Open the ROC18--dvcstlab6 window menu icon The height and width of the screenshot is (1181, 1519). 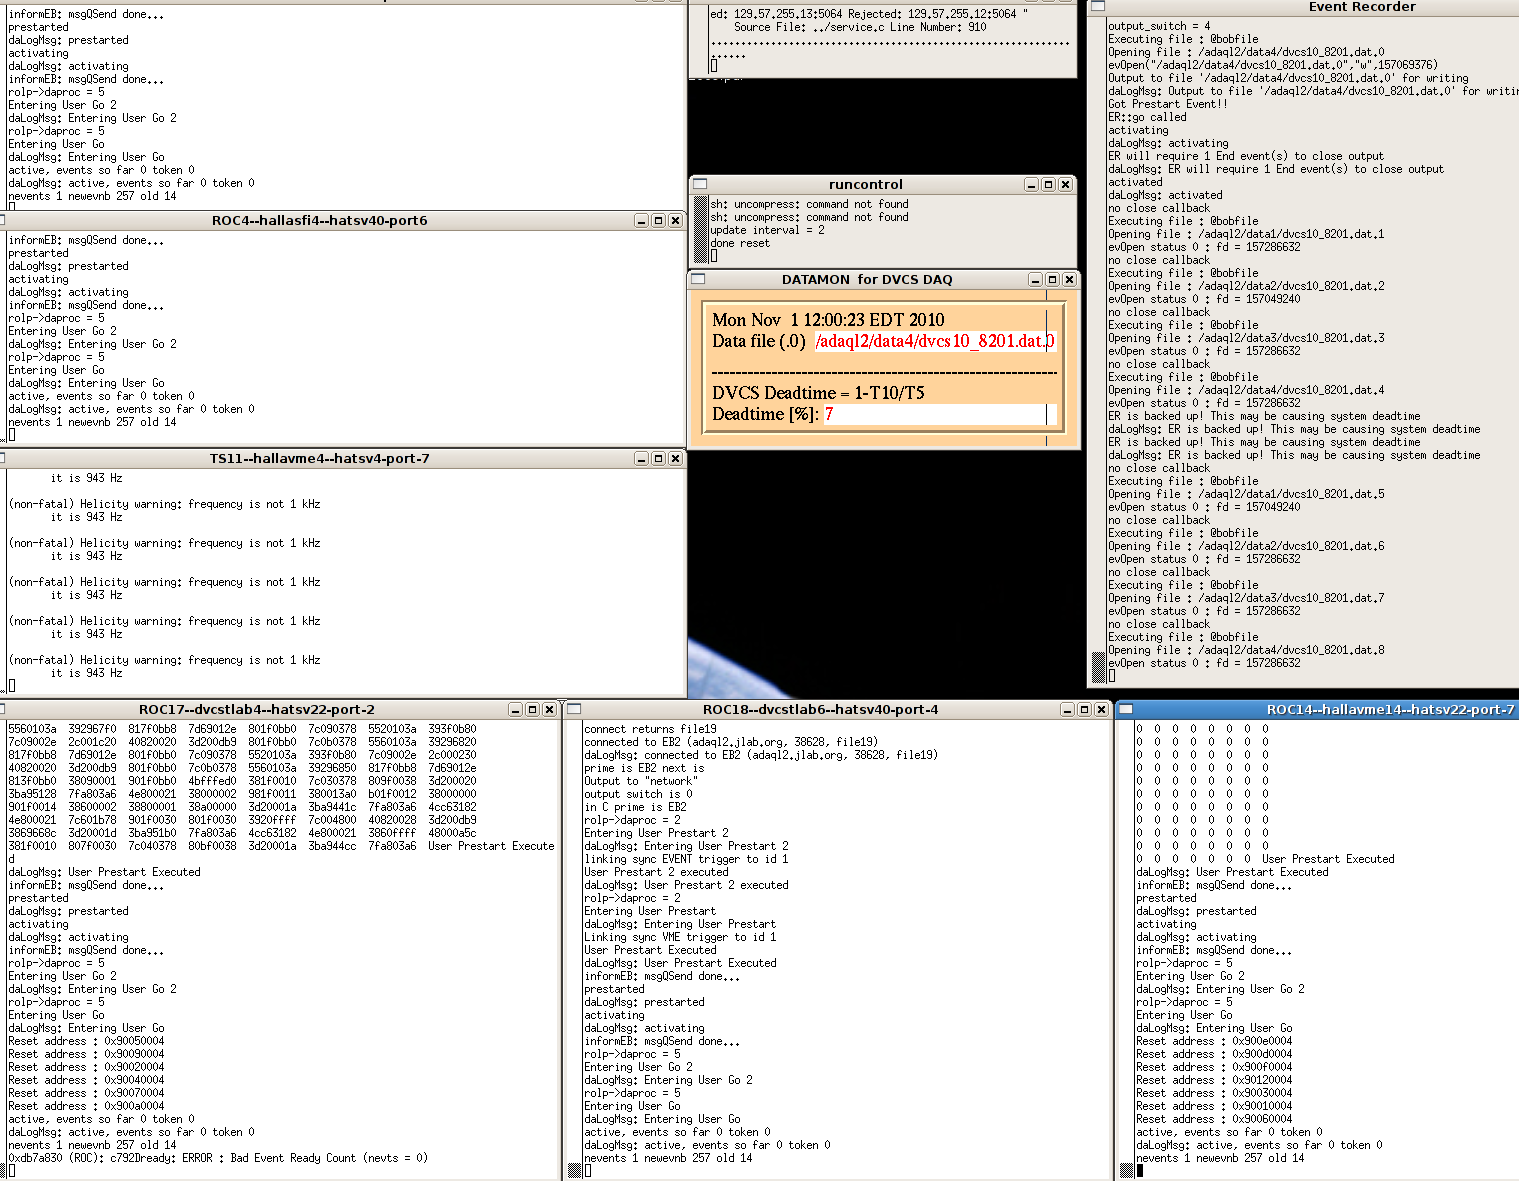tap(574, 709)
